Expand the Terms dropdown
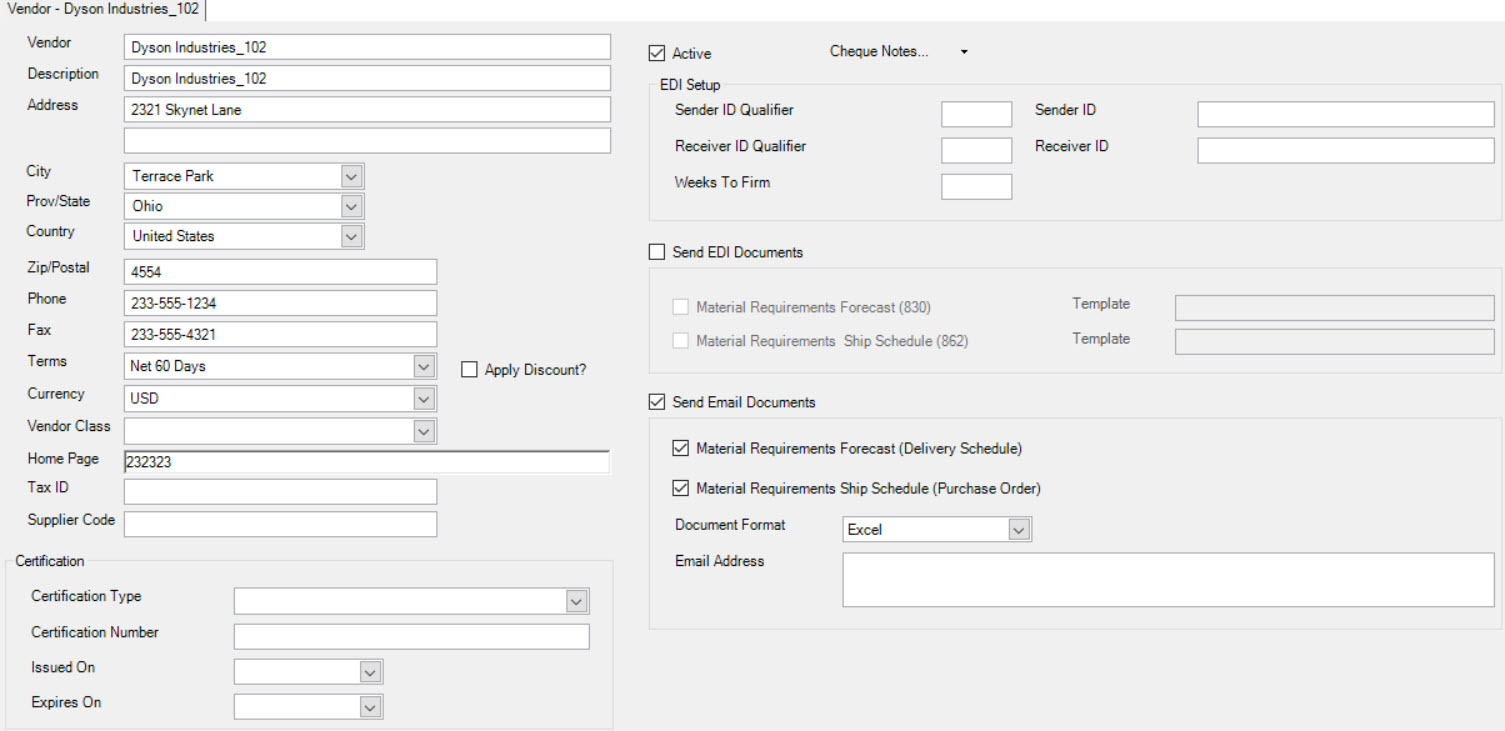The height and width of the screenshot is (731, 1505). coord(424,366)
